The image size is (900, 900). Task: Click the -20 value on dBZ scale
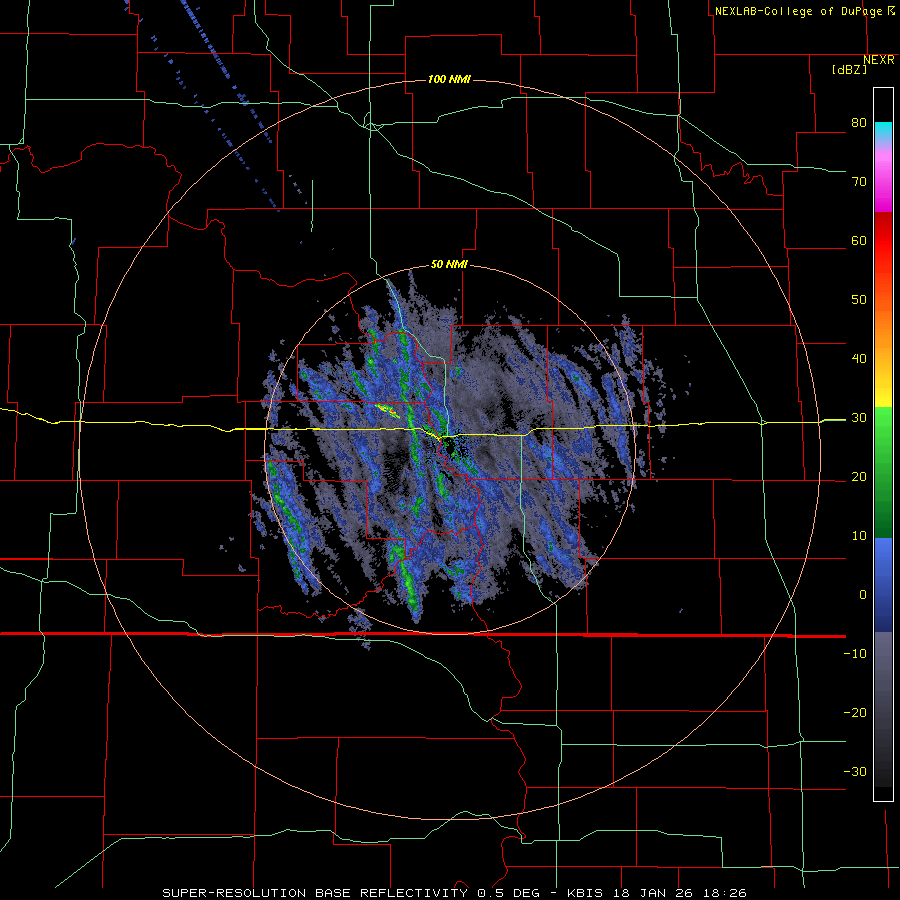855,713
